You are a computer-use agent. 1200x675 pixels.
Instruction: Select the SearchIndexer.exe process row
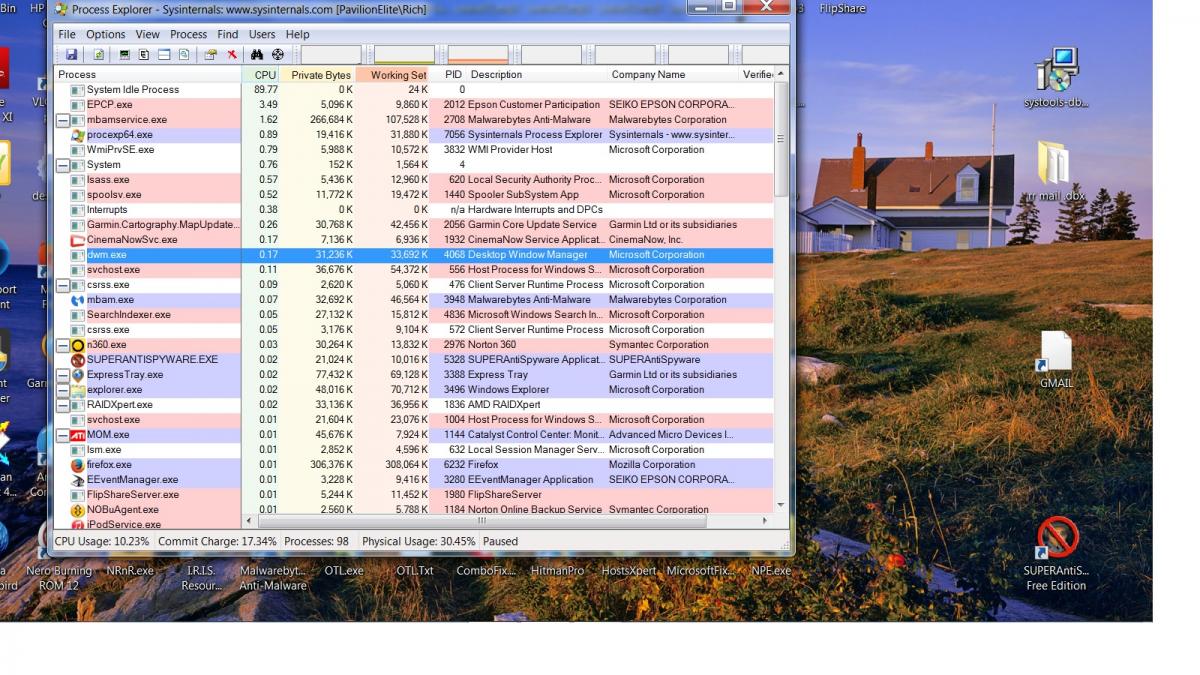[x=414, y=315]
